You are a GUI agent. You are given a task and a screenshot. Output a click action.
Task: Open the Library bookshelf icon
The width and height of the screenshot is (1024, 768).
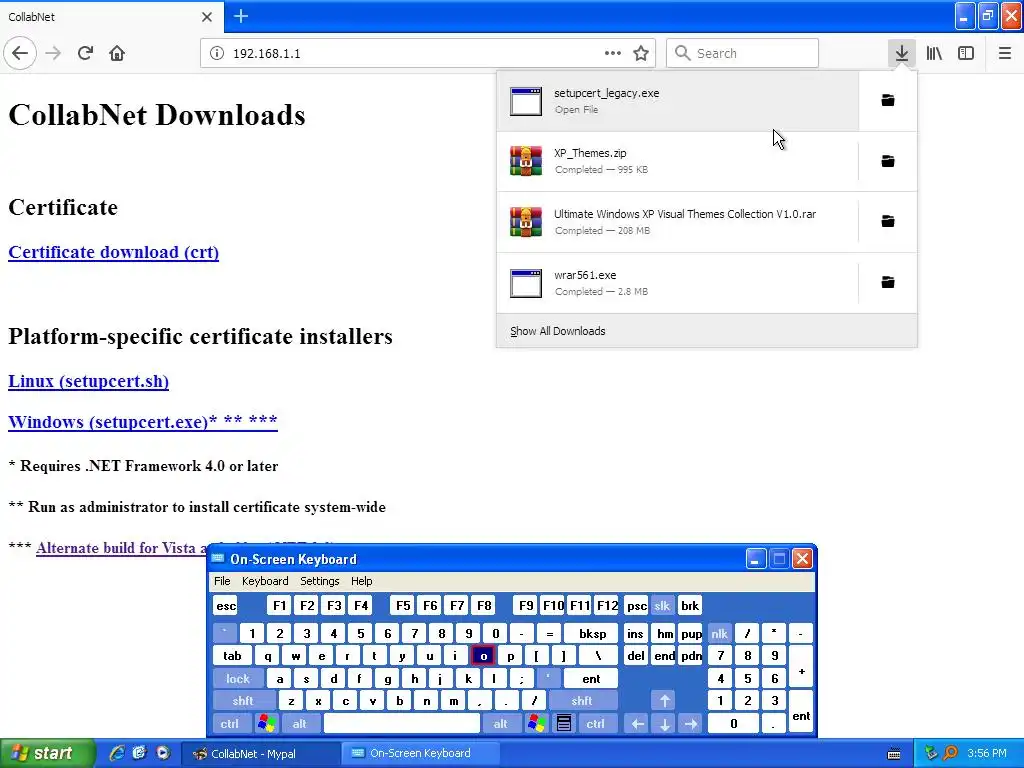pos(934,53)
